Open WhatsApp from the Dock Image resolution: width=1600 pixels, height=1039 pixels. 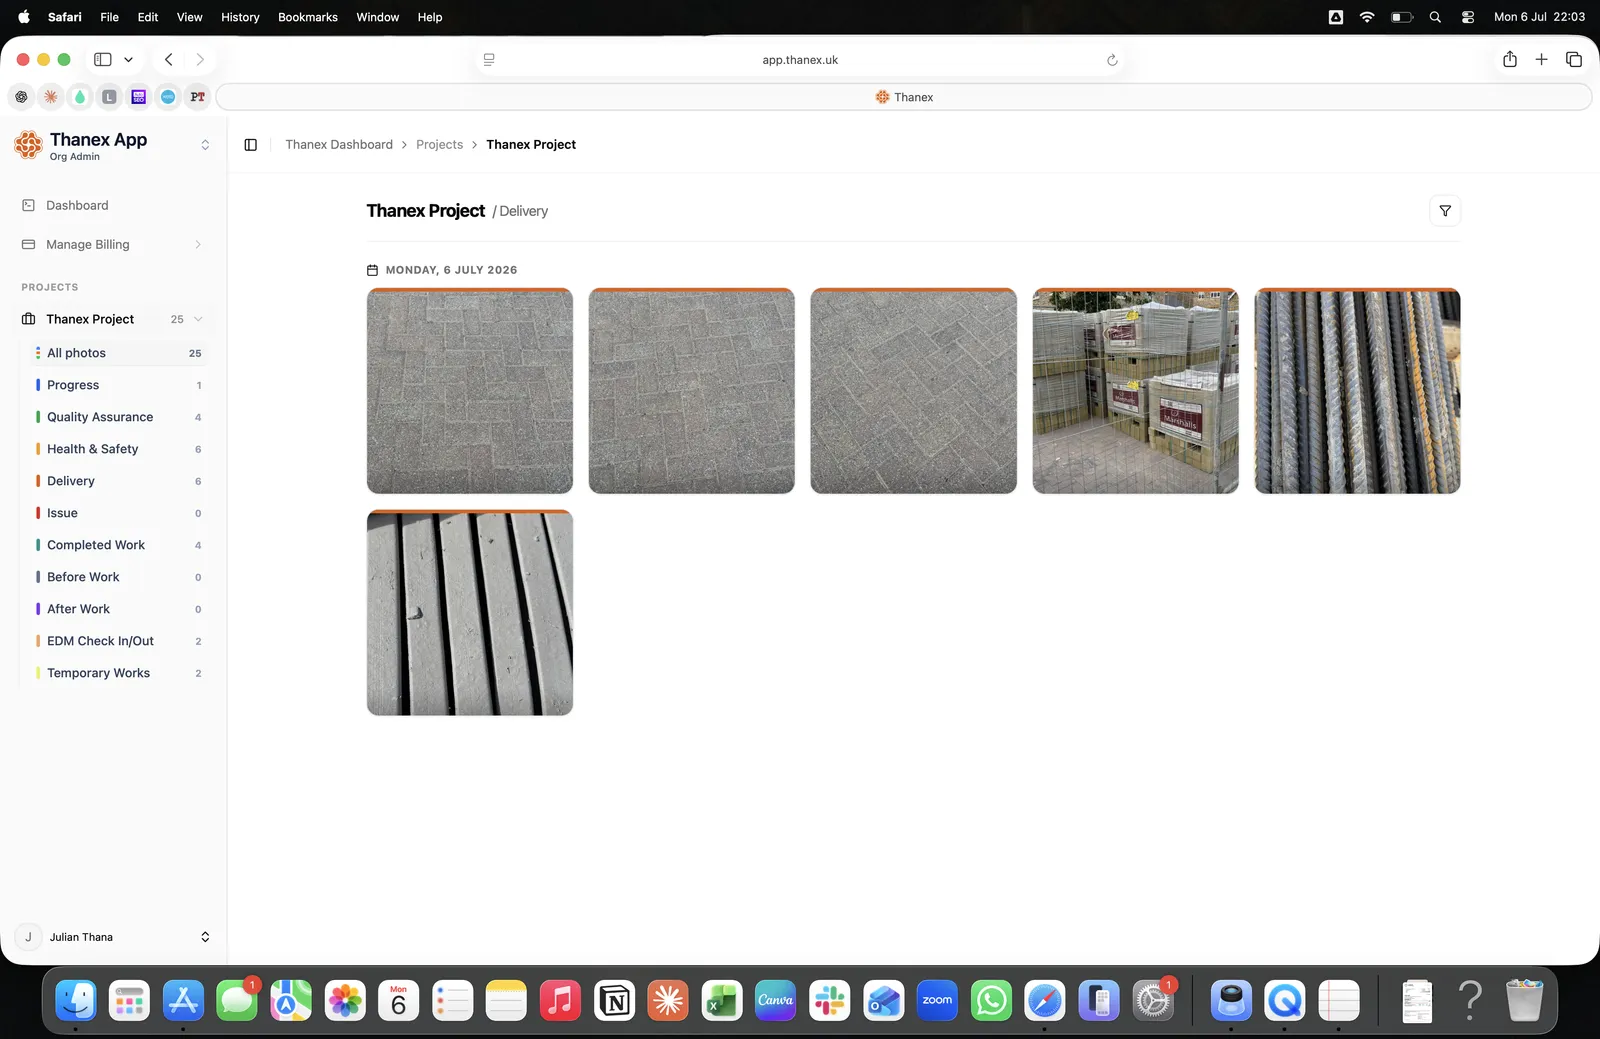(x=991, y=1000)
